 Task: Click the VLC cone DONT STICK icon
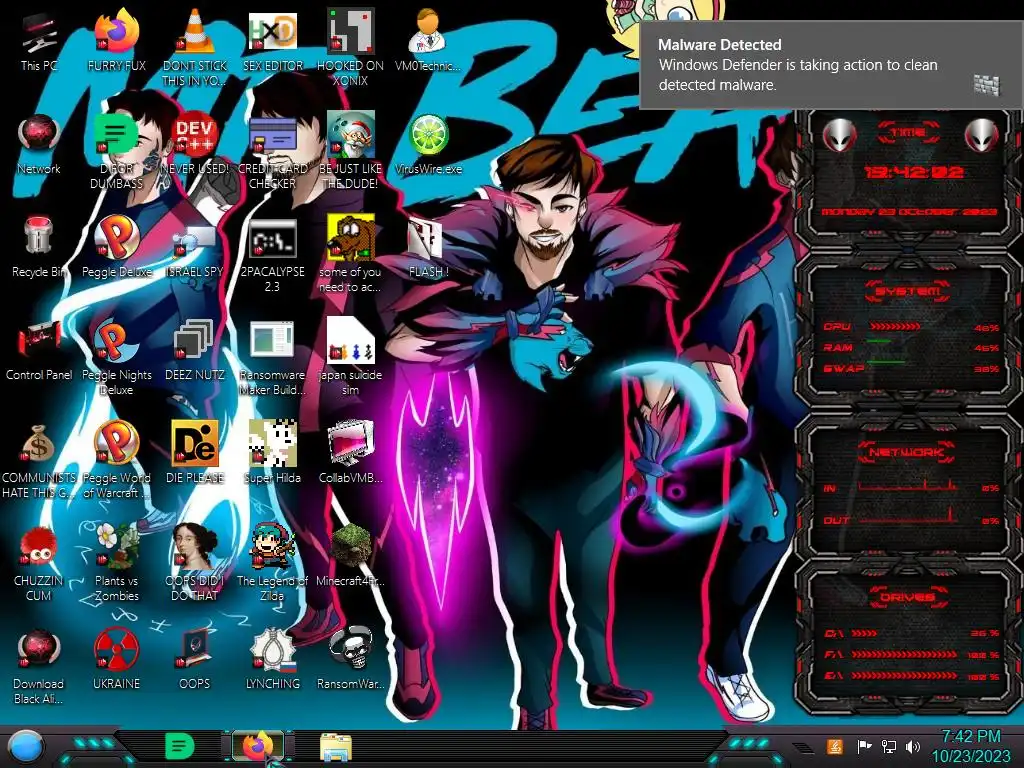click(x=194, y=47)
